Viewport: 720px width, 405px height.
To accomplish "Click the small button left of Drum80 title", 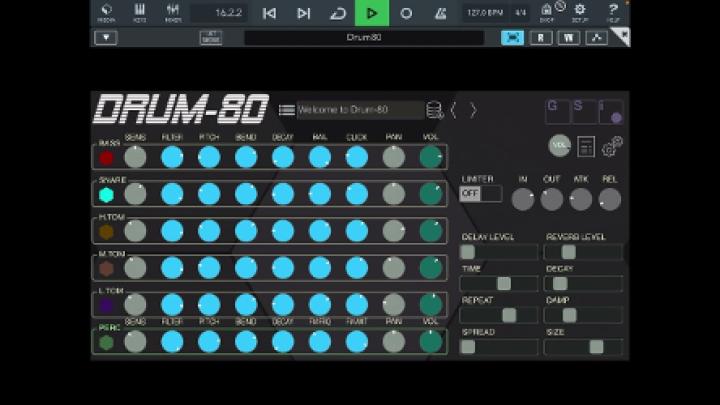I will 211,38.
